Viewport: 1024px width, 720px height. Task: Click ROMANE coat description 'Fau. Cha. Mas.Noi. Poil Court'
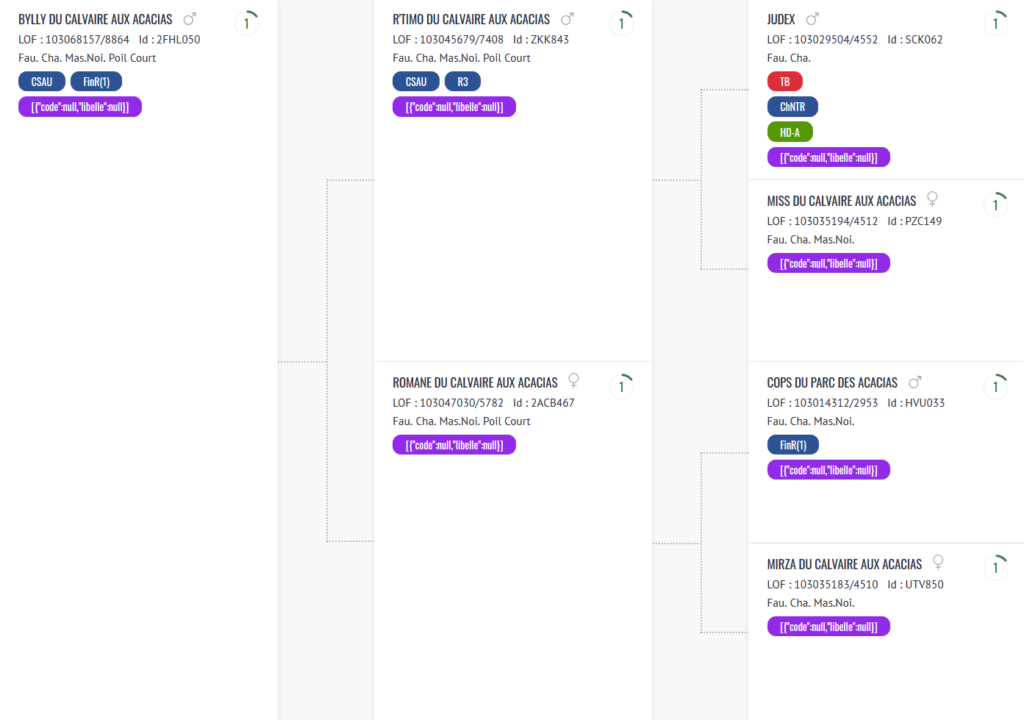(461, 421)
